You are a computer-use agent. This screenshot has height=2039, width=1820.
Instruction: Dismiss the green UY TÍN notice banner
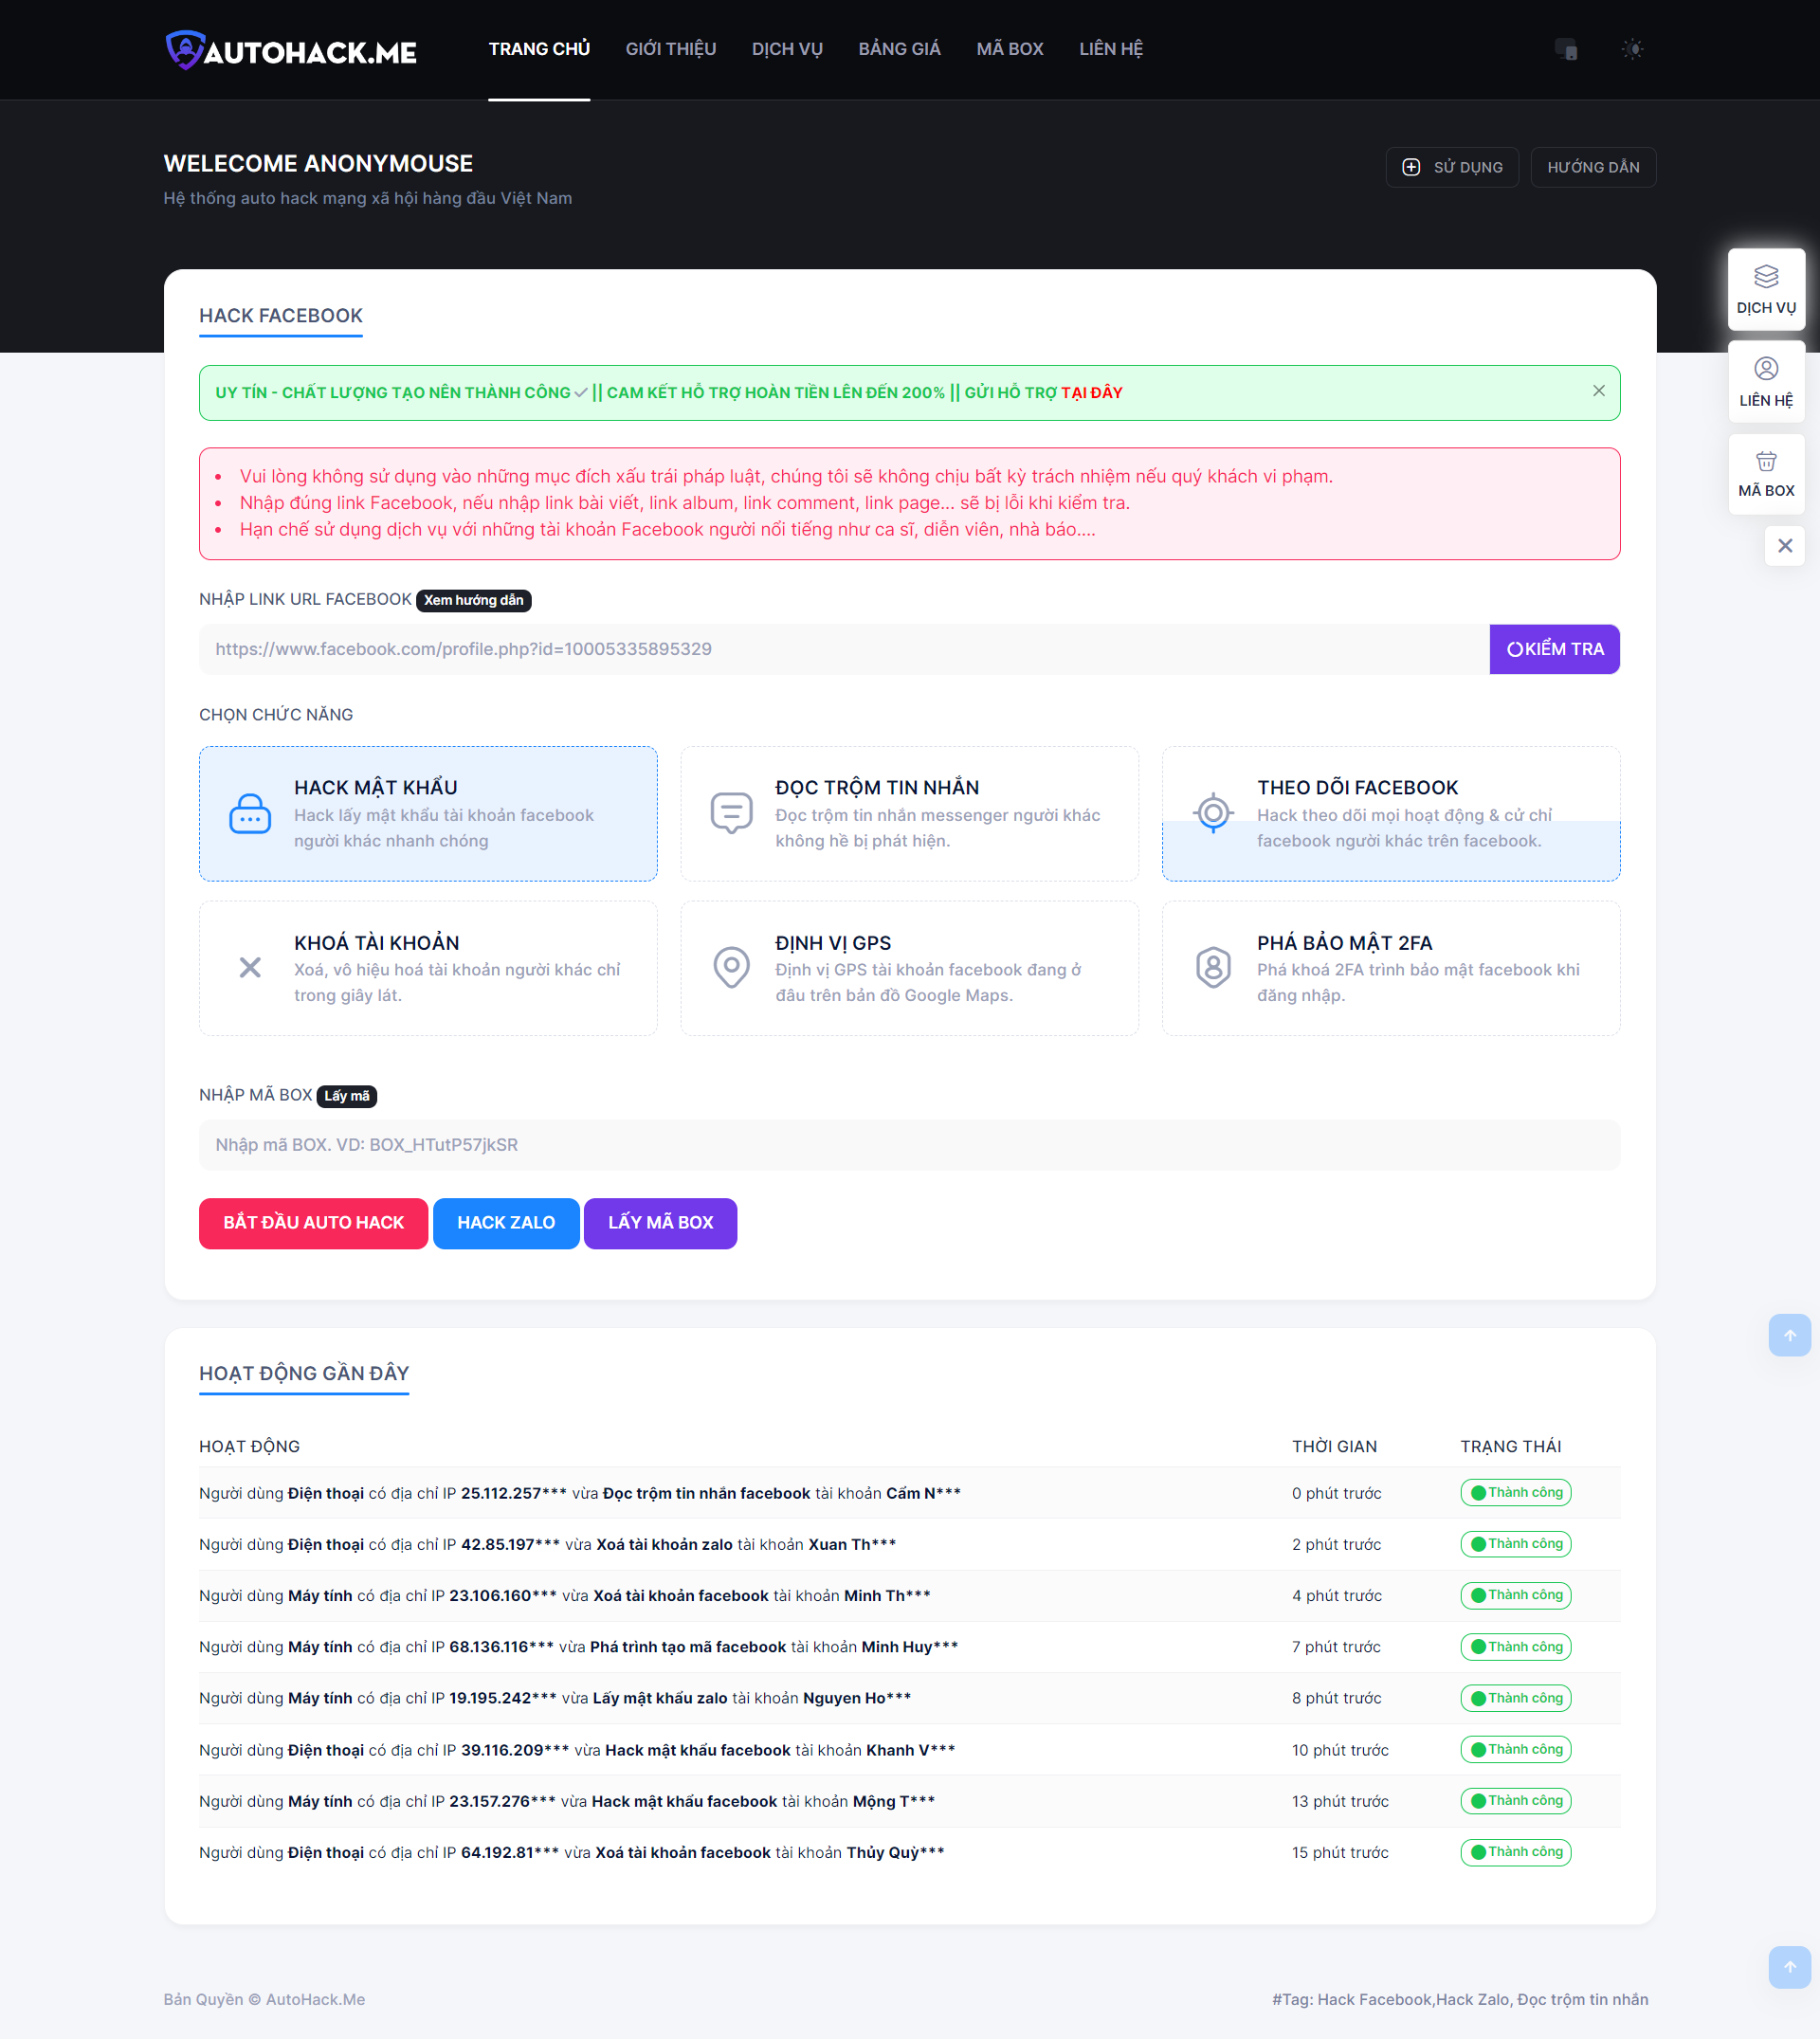(1598, 391)
